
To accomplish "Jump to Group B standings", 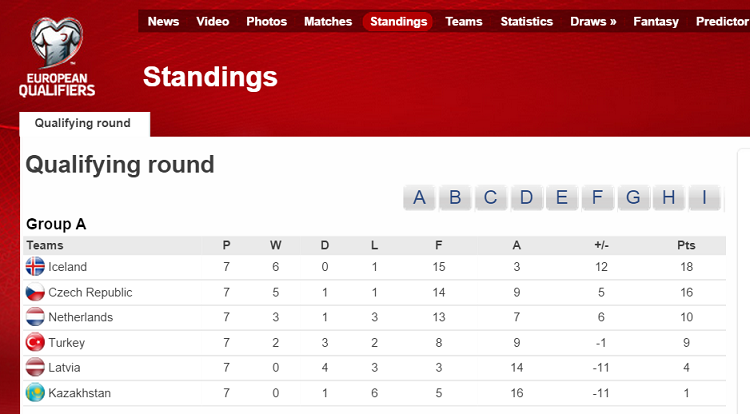I will point(455,197).
